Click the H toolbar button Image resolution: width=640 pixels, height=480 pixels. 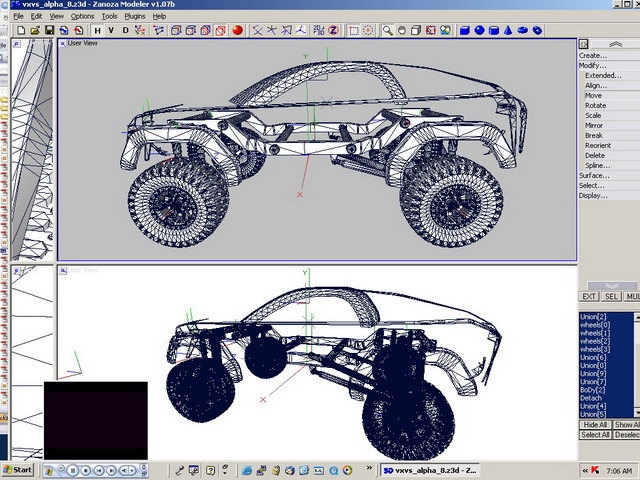[x=97, y=30]
